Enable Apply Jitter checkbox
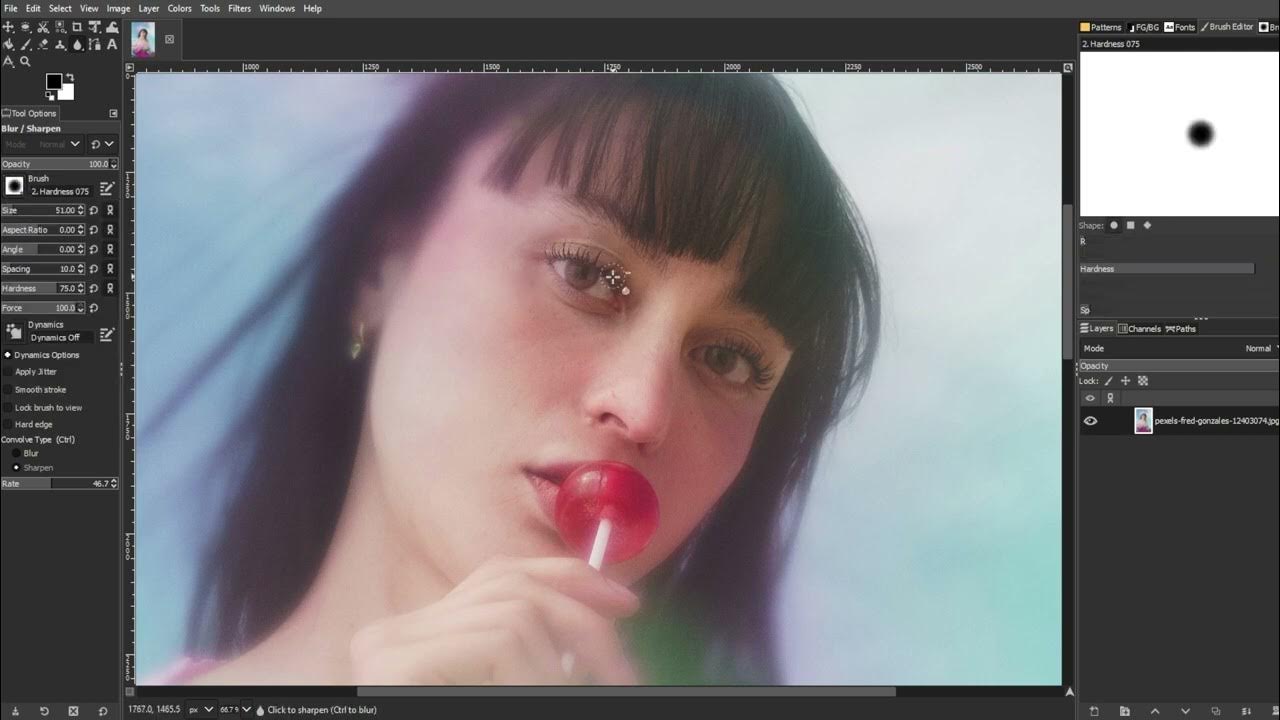This screenshot has height=720, width=1280. [8, 372]
